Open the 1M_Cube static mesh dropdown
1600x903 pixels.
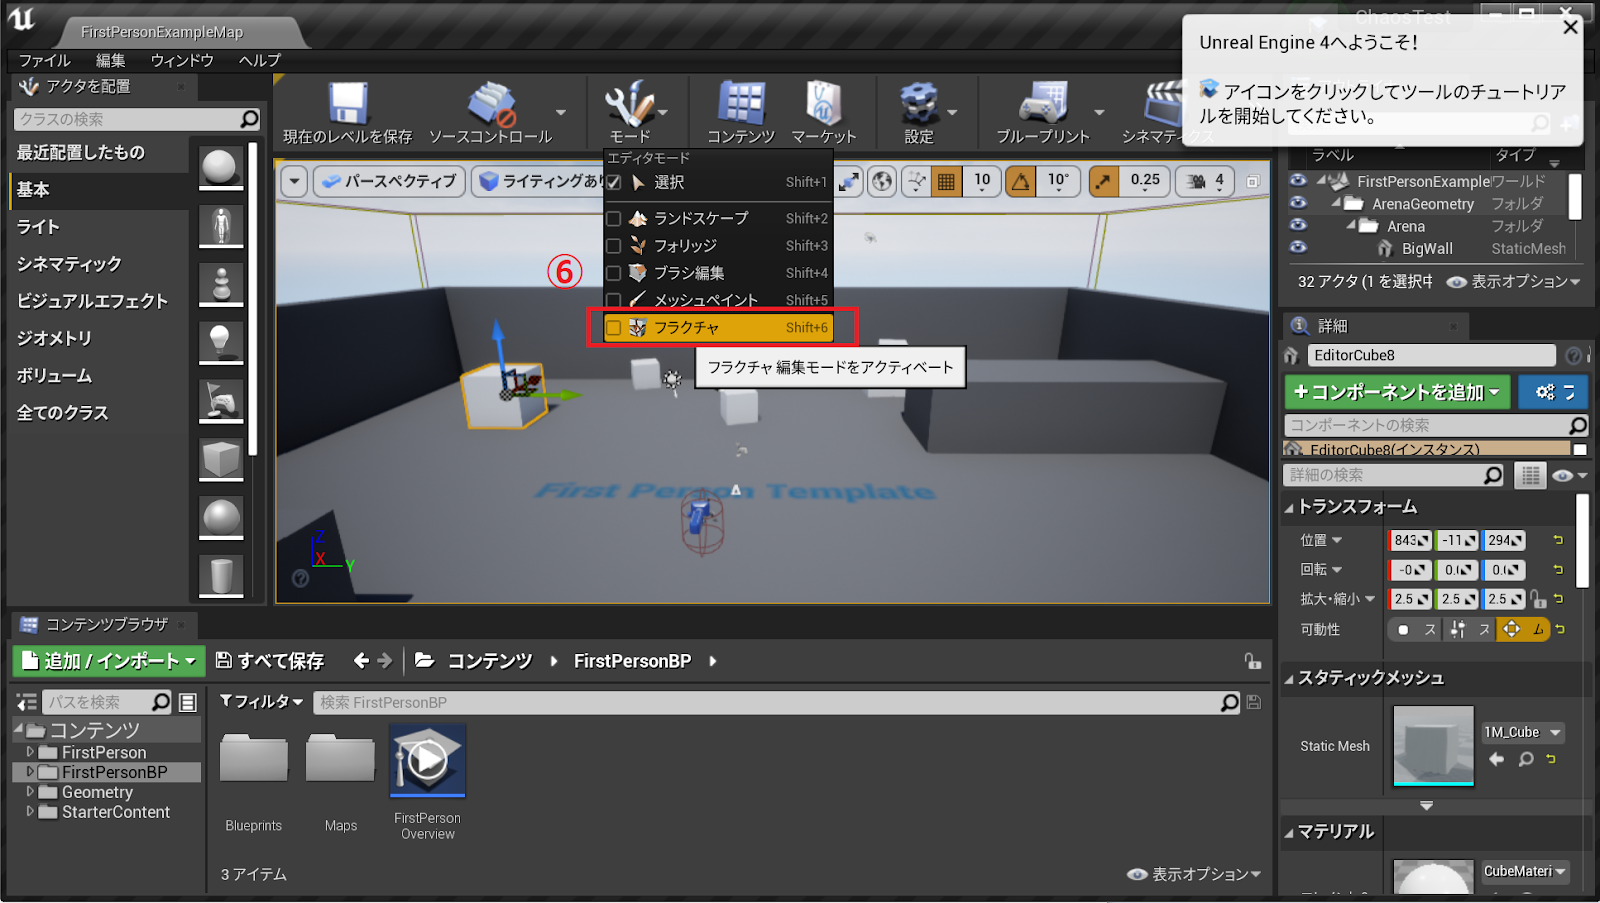[1523, 733]
